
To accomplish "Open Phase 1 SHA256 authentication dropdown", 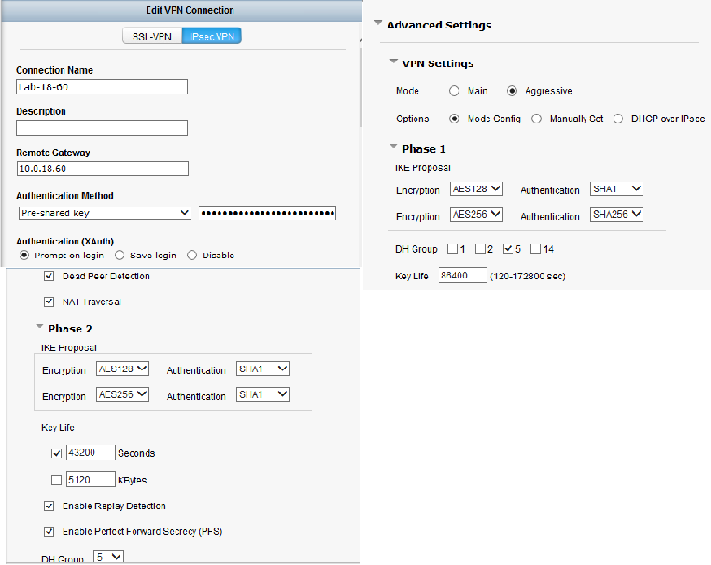I will 616,214.
